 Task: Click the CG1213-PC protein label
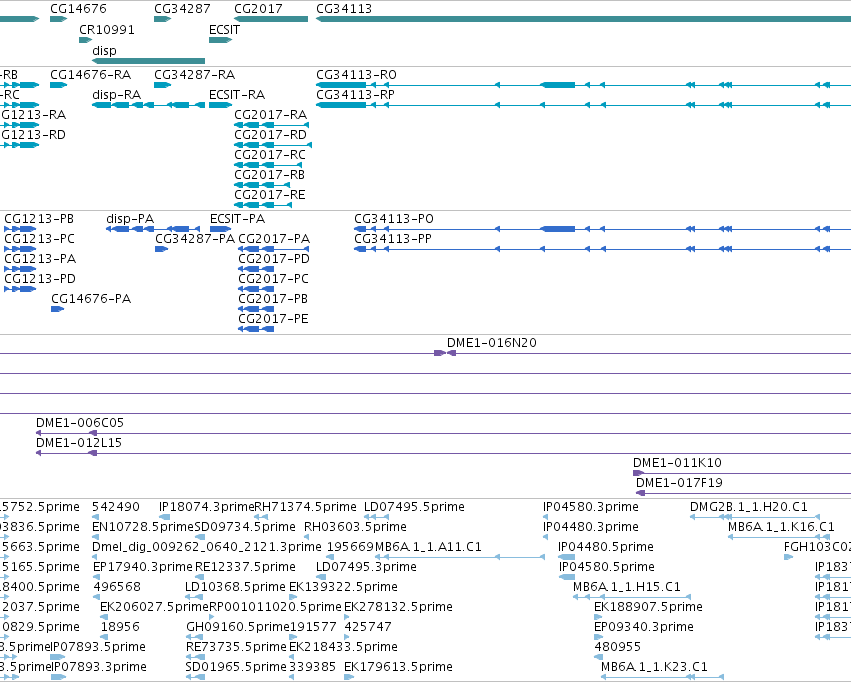tap(40, 239)
